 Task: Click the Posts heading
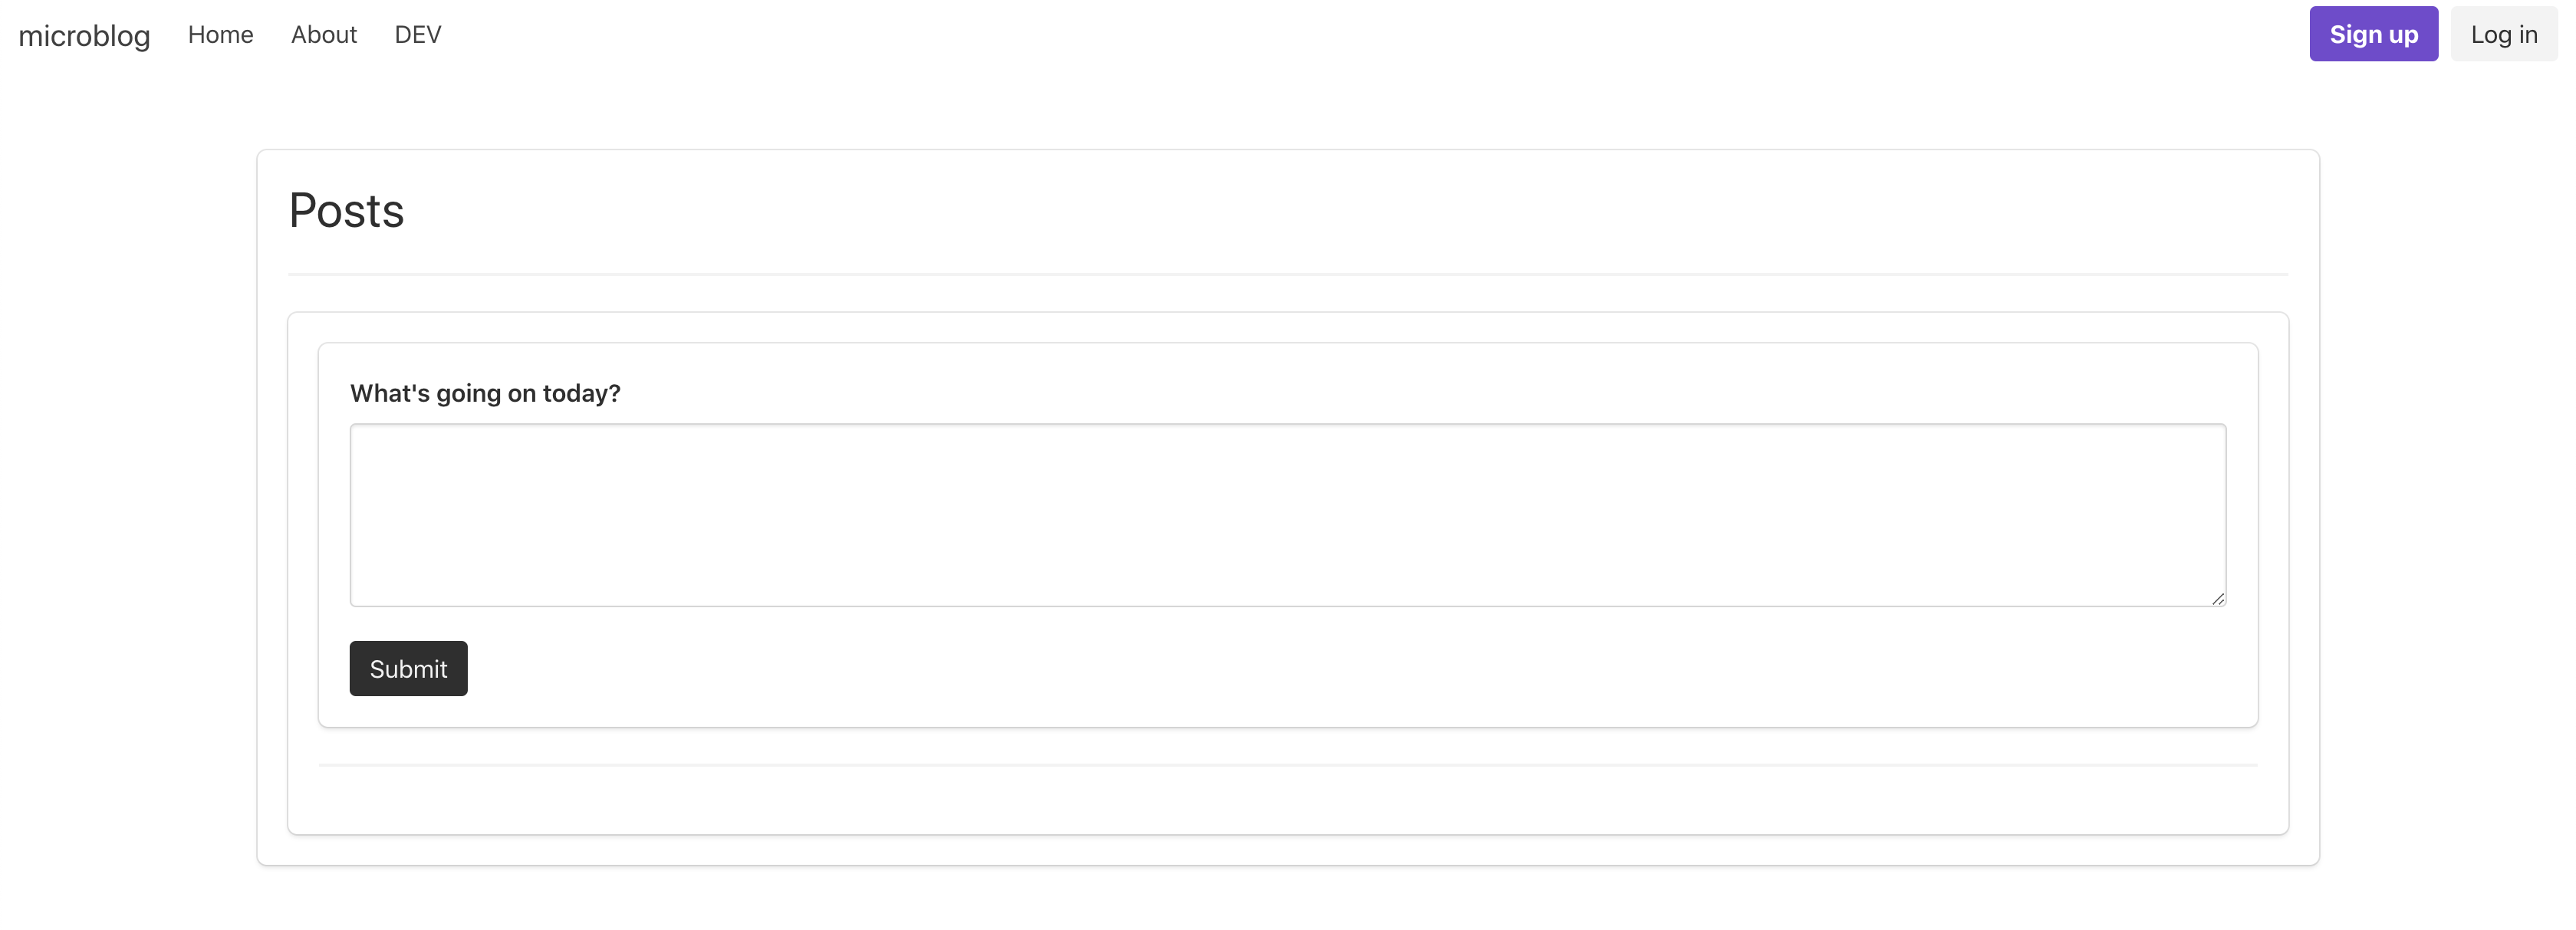click(346, 210)
